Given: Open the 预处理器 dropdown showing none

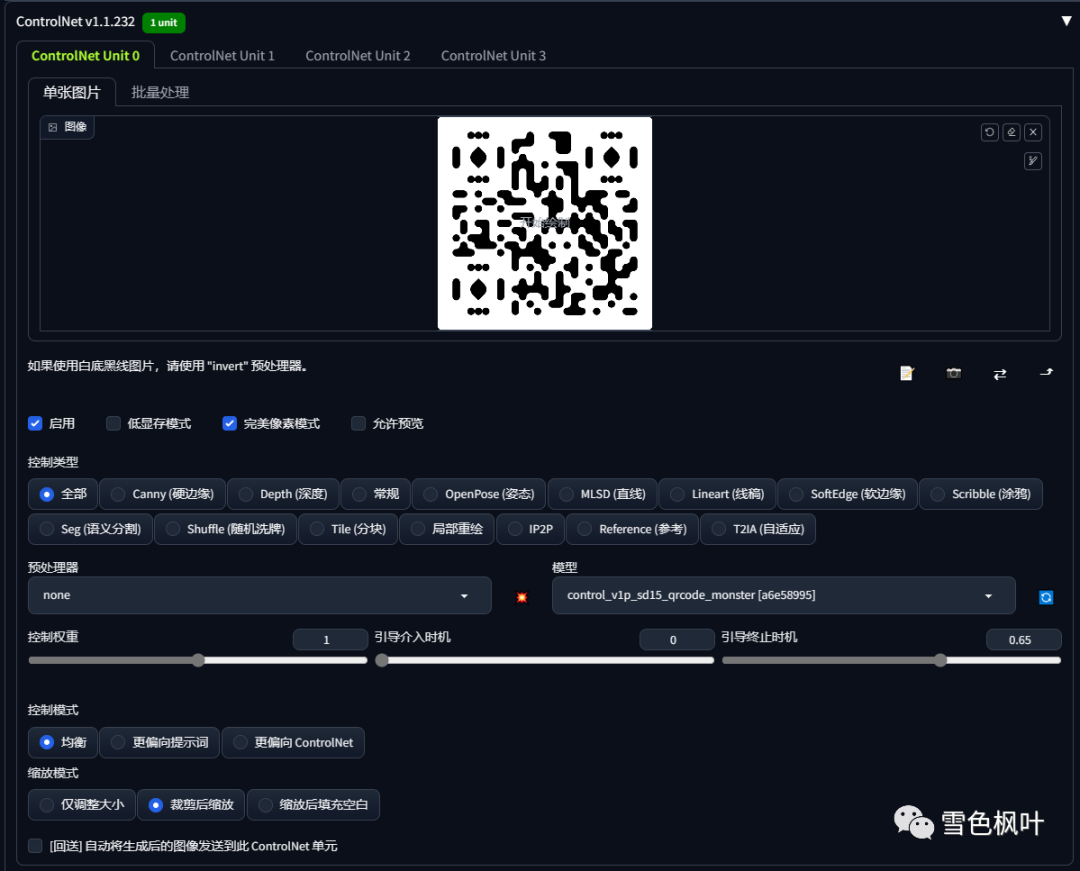Looking at the screenshot, I should tap(260, 595).
